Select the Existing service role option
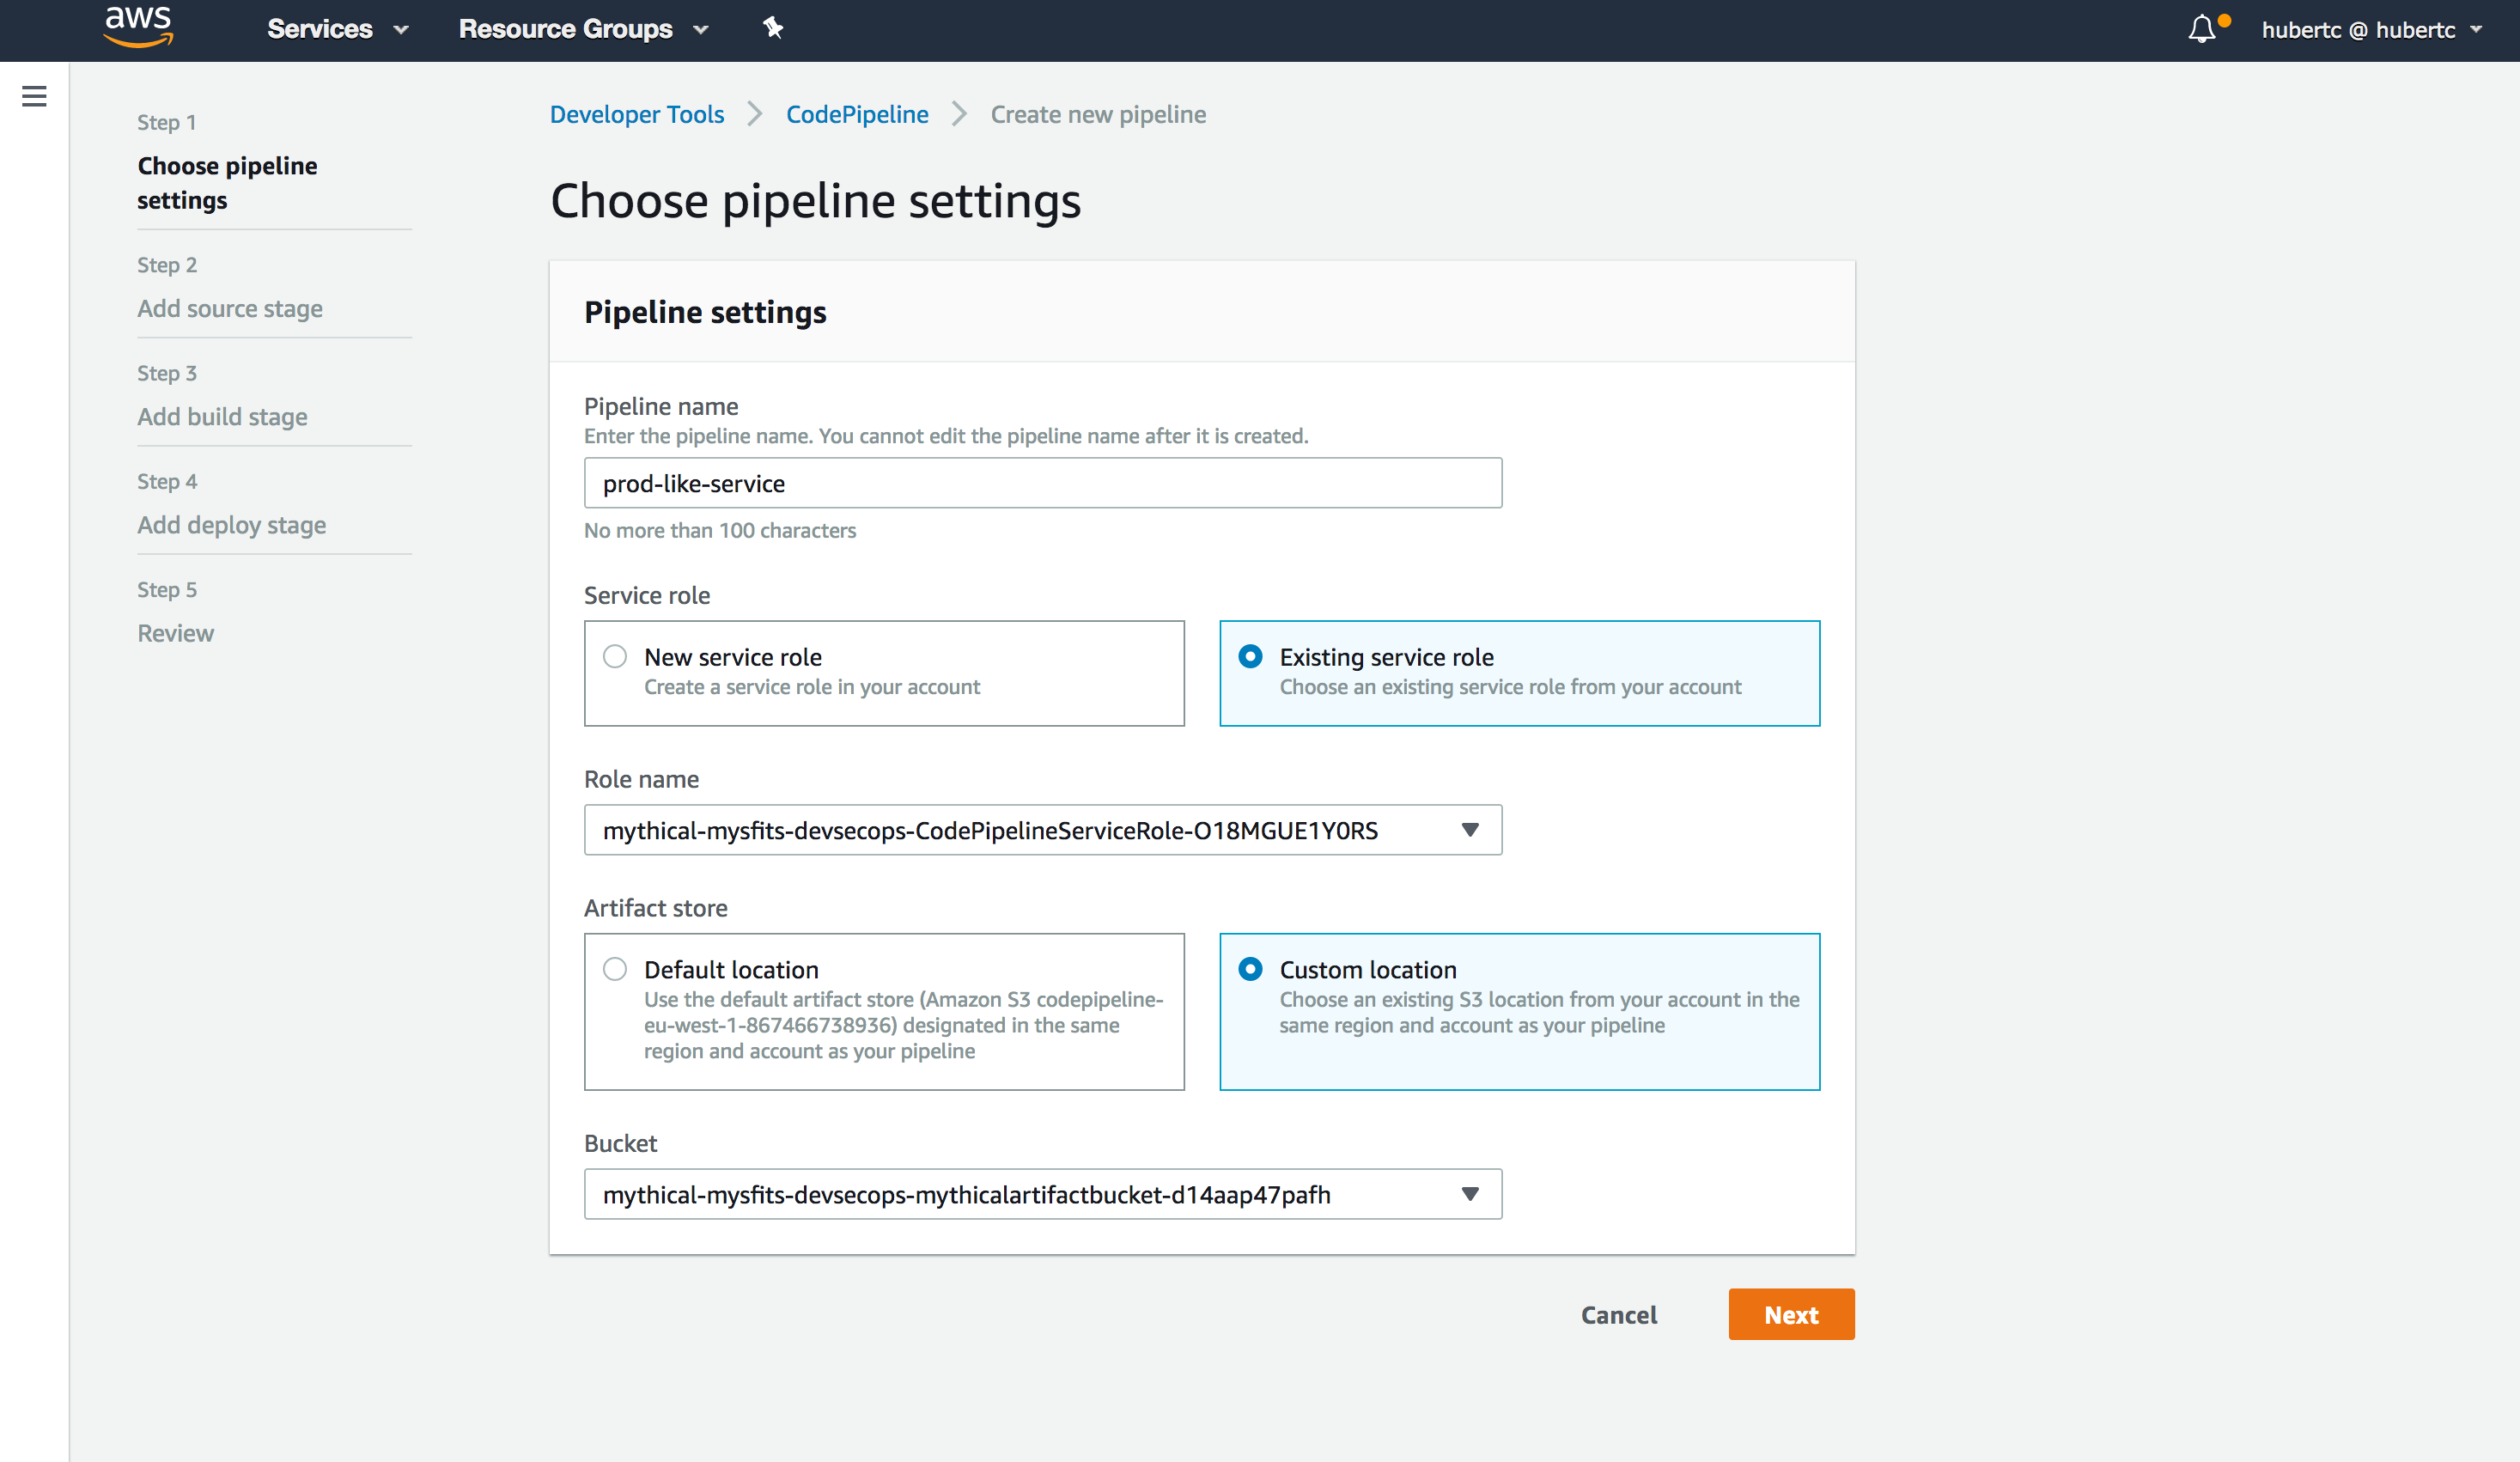 1519,673
